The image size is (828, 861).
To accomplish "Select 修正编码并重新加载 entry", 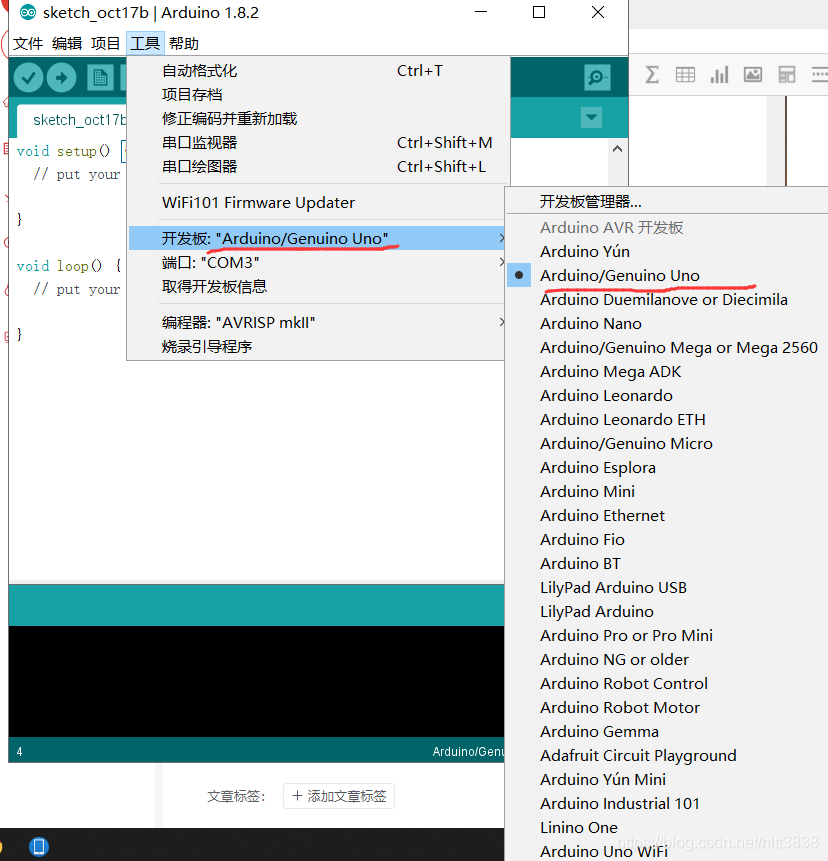I will pyautogui.click(x=316, y=119).
